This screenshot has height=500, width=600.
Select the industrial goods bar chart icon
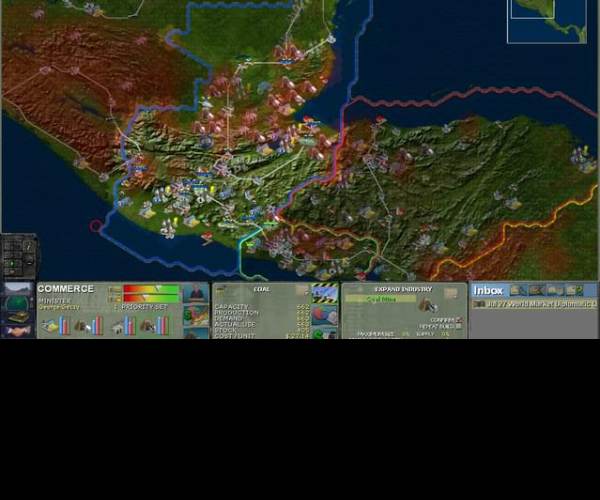pyautogui.click(x=155, y=326)
